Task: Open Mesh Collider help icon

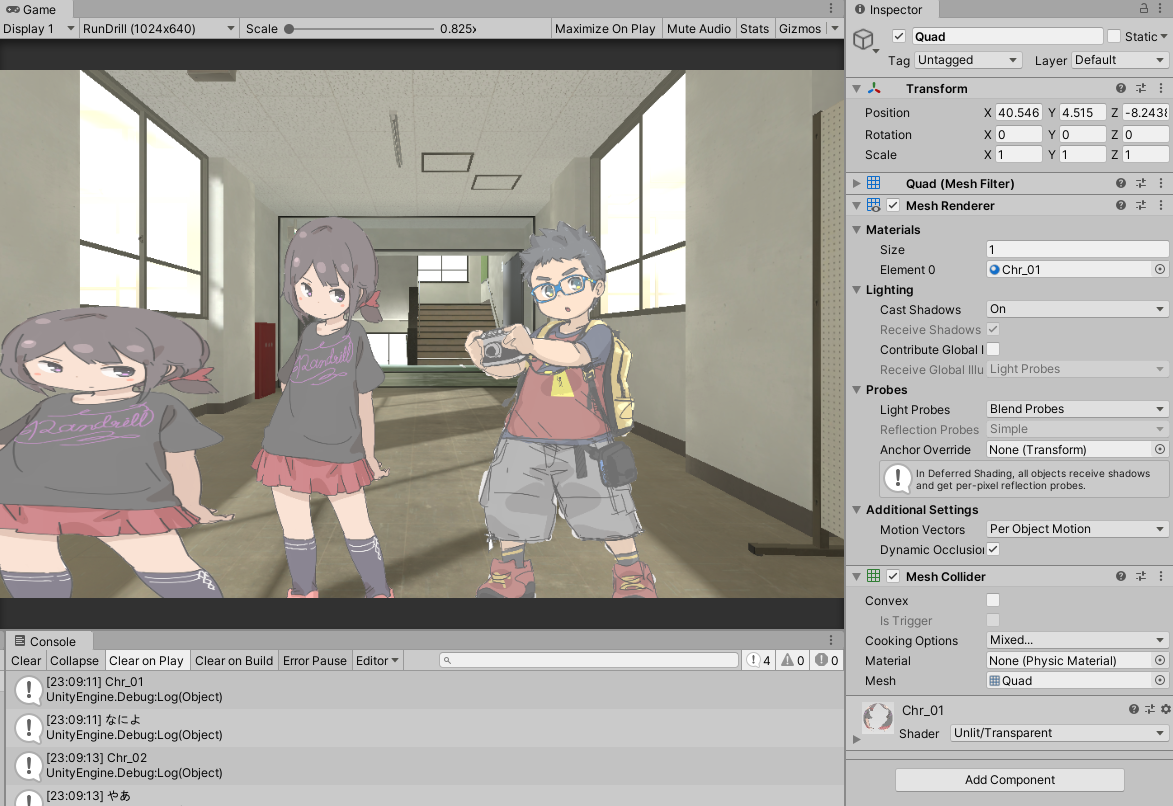Action: pyautogui.click(x=1121, y=576)
